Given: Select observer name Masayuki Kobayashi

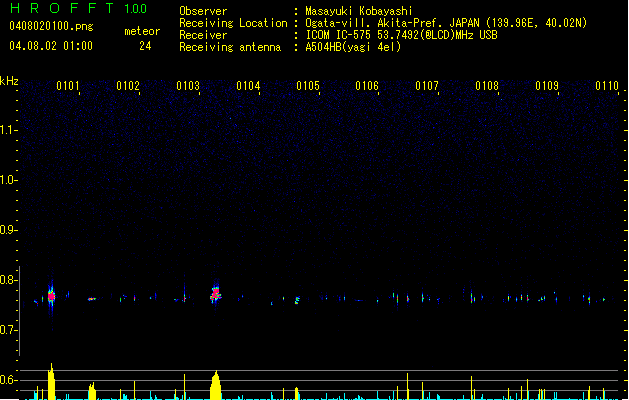Looking at the screenshot, I should click(x=359, y=11).
